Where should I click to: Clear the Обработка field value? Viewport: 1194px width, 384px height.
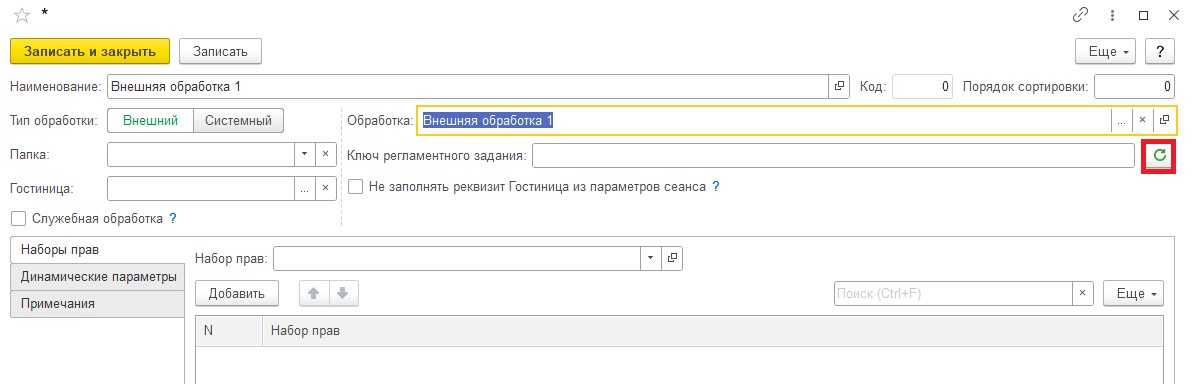1142,120
